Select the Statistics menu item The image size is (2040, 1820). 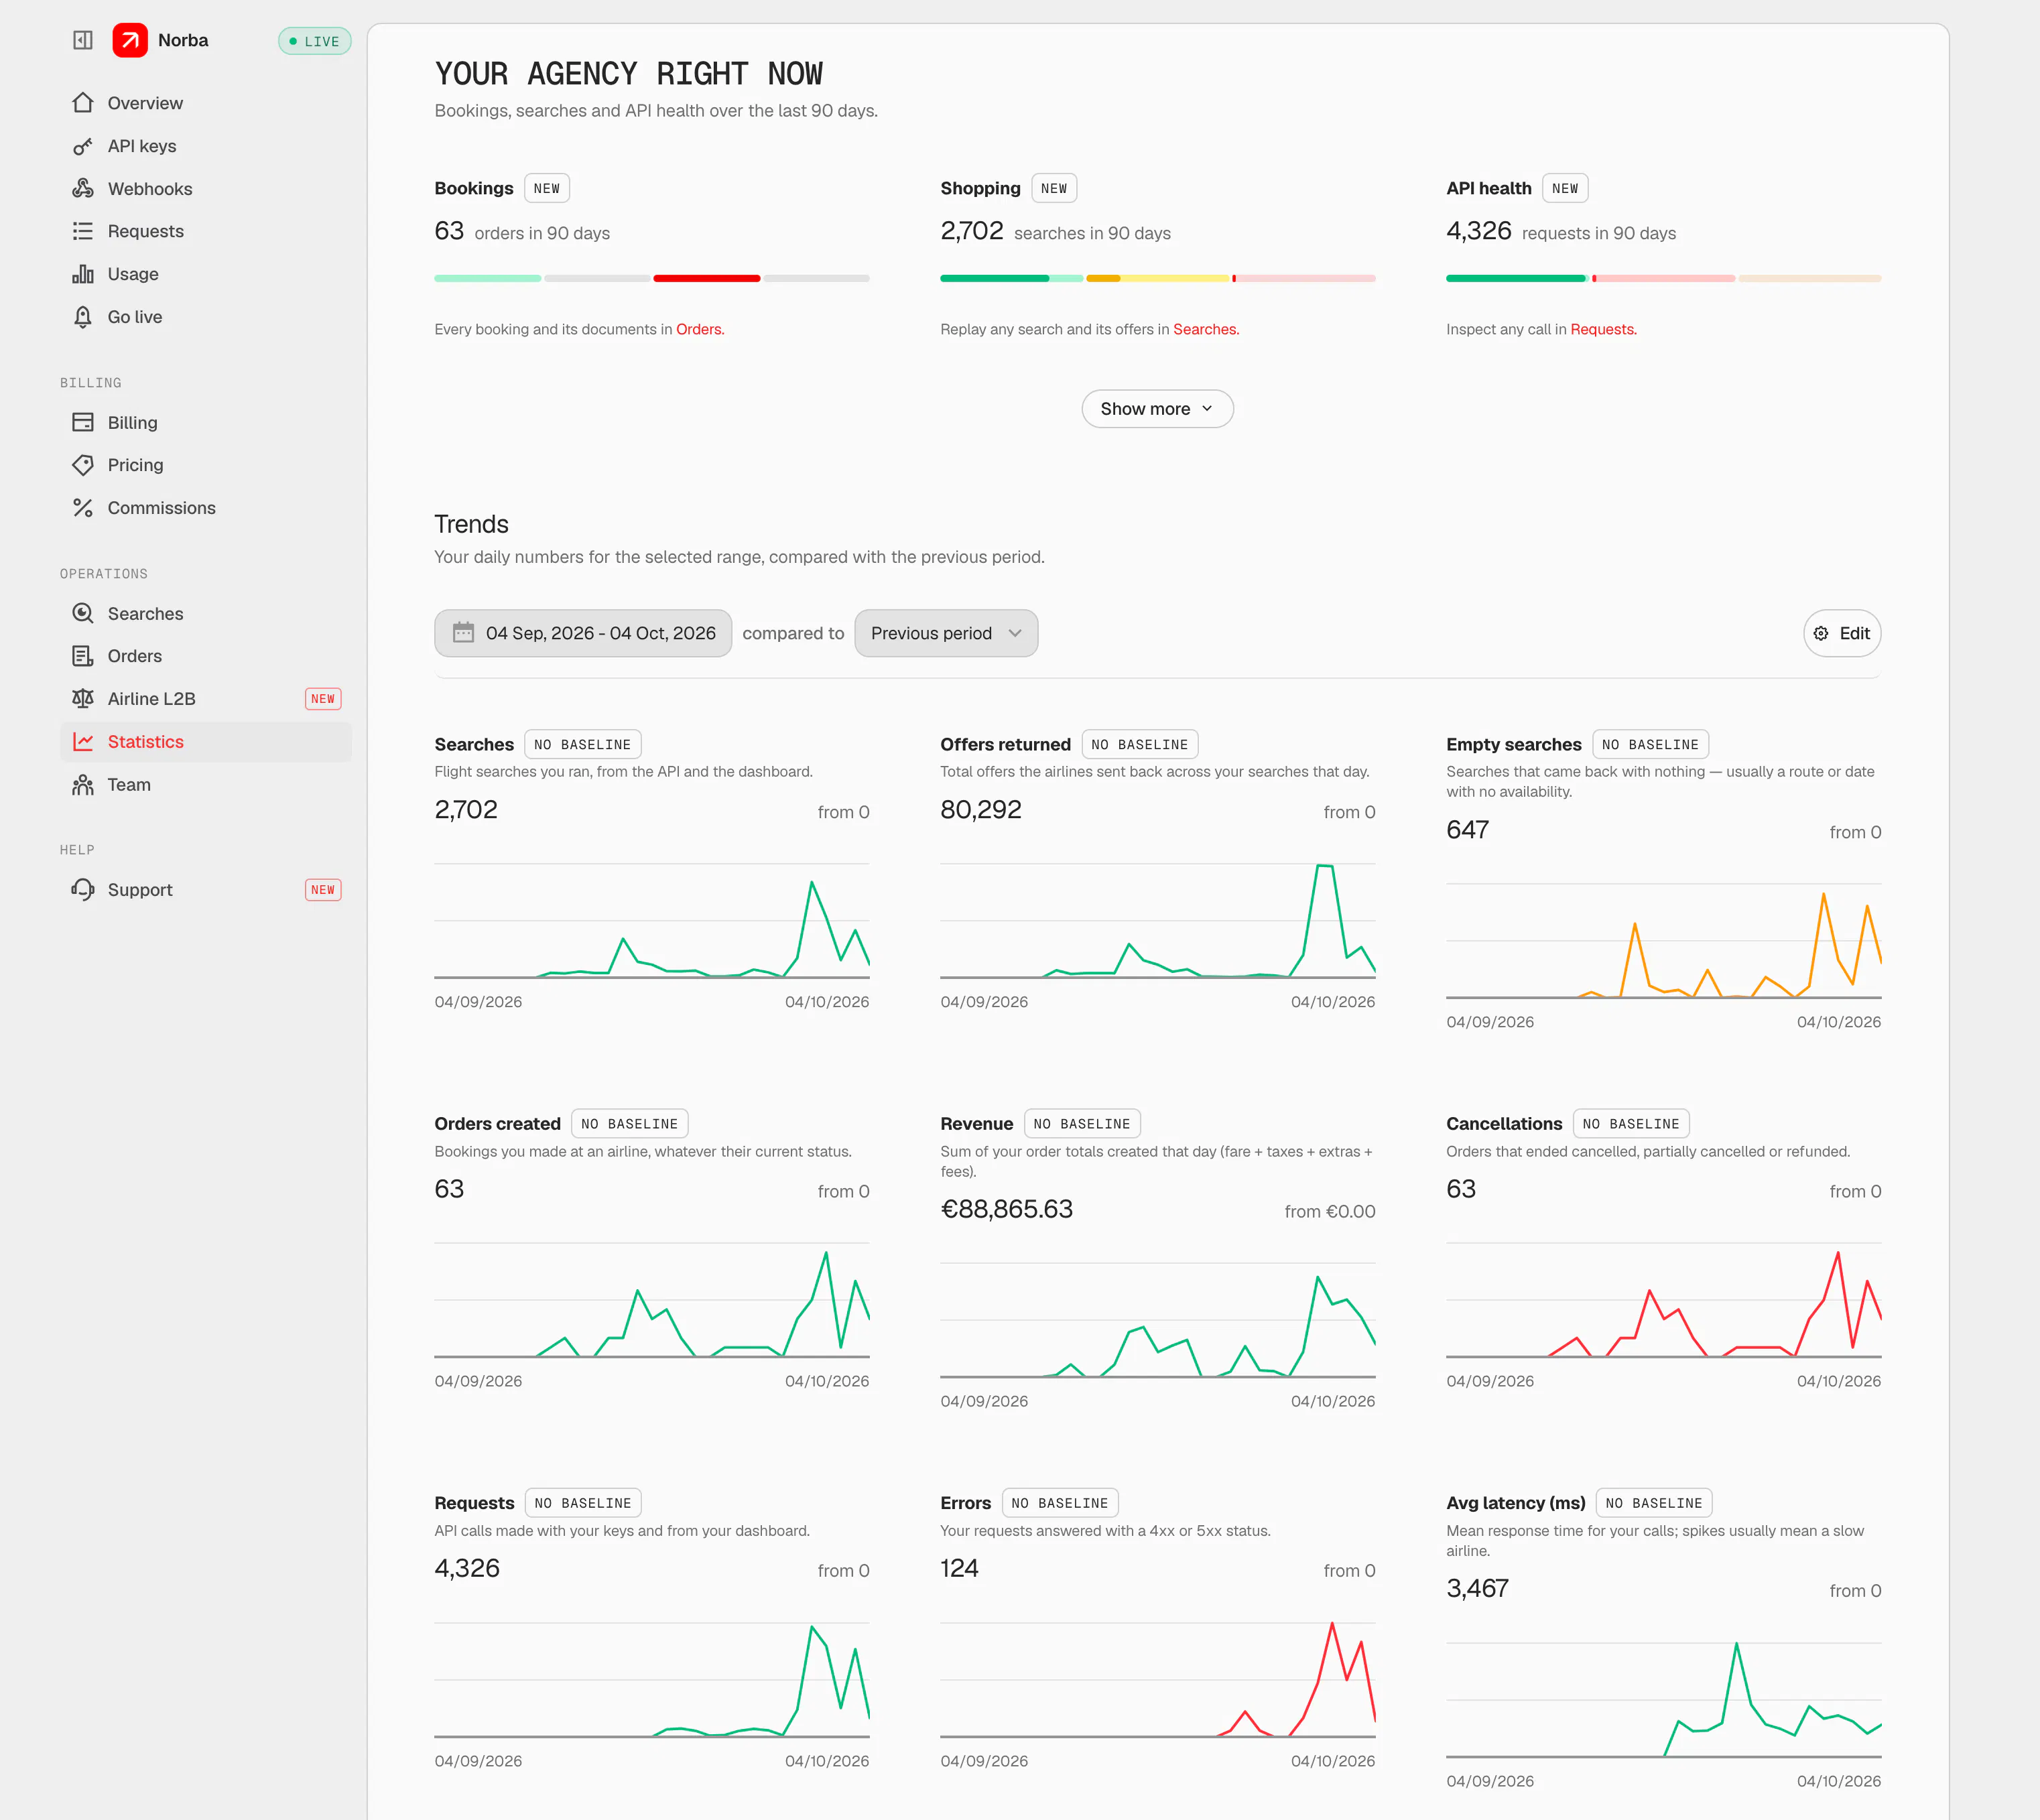[206, 742]
